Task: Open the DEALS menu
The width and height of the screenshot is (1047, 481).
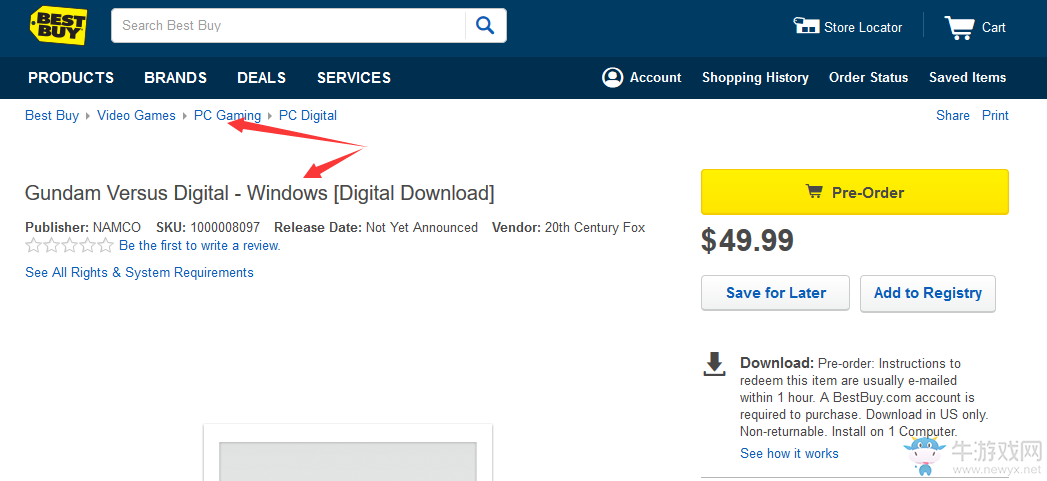Action: [x=262, y=77]
